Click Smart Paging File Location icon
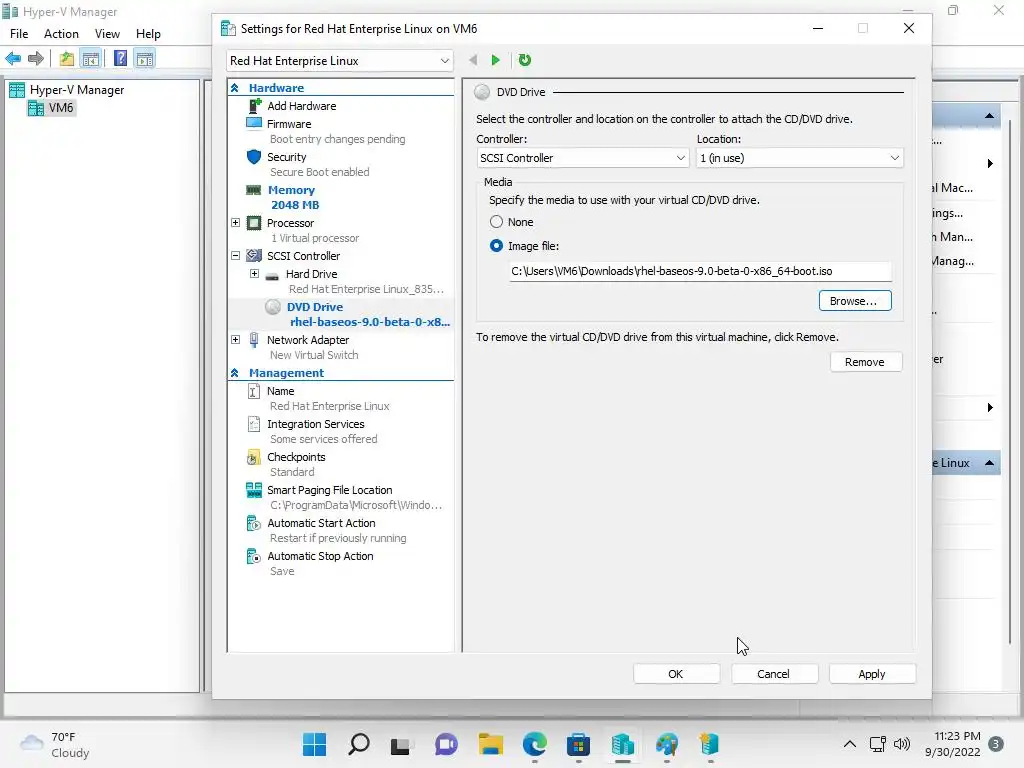 (x=254, y=490)
